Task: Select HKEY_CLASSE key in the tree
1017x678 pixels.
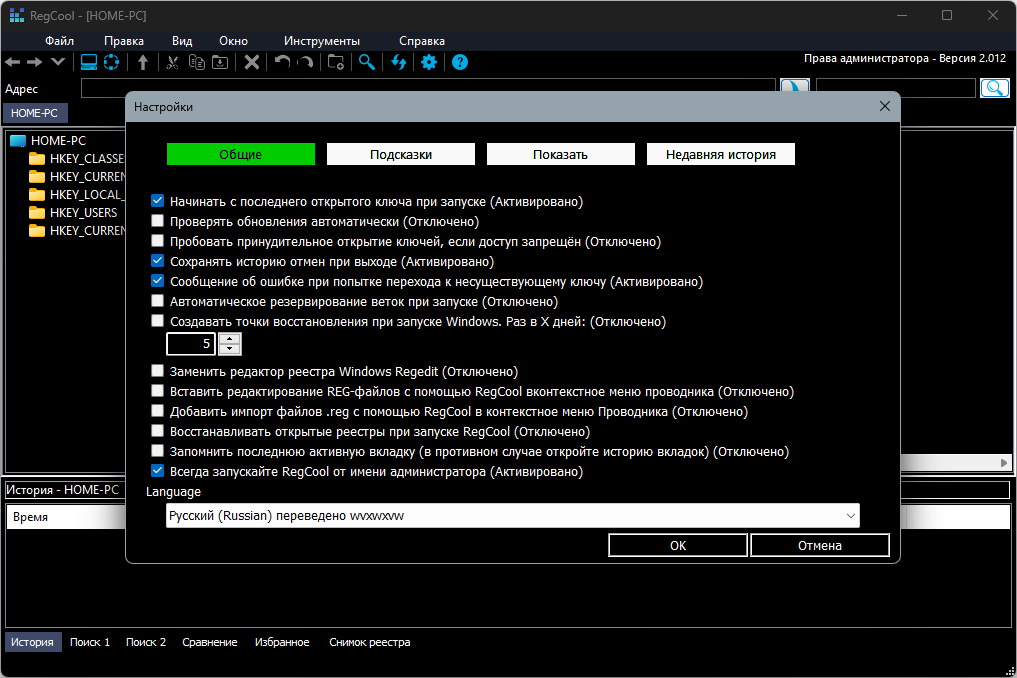Action: coord(86,159)
